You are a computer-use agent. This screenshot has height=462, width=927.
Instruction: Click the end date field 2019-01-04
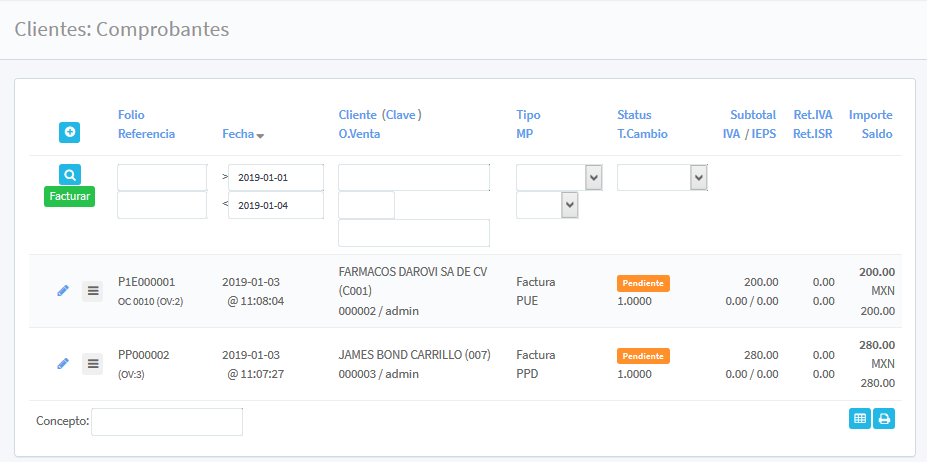pos(275,205)
